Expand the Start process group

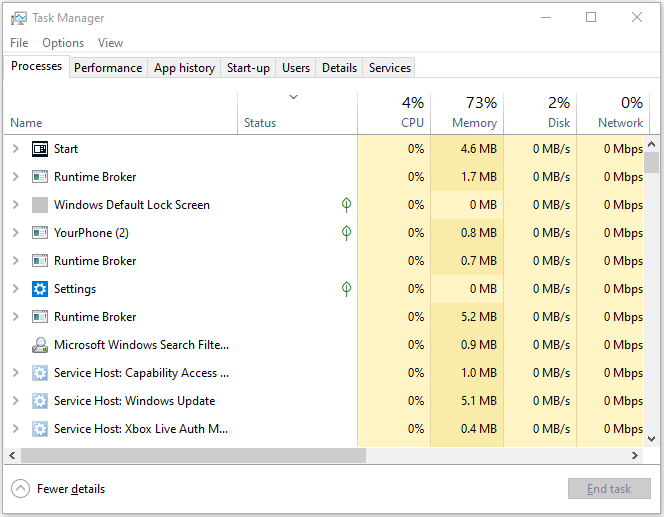click(x=16, y=149)
